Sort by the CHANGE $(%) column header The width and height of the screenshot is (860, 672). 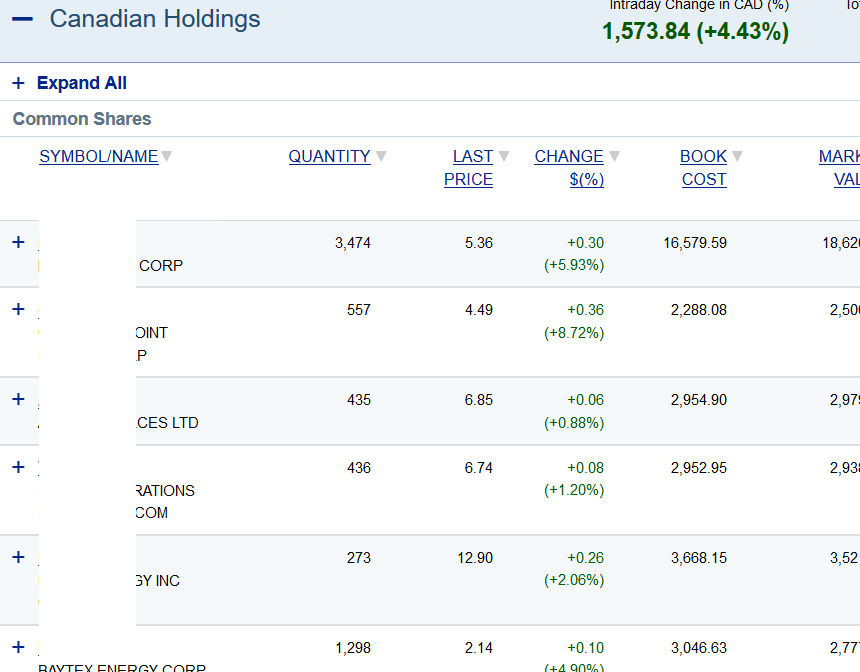tap(569, 168)
